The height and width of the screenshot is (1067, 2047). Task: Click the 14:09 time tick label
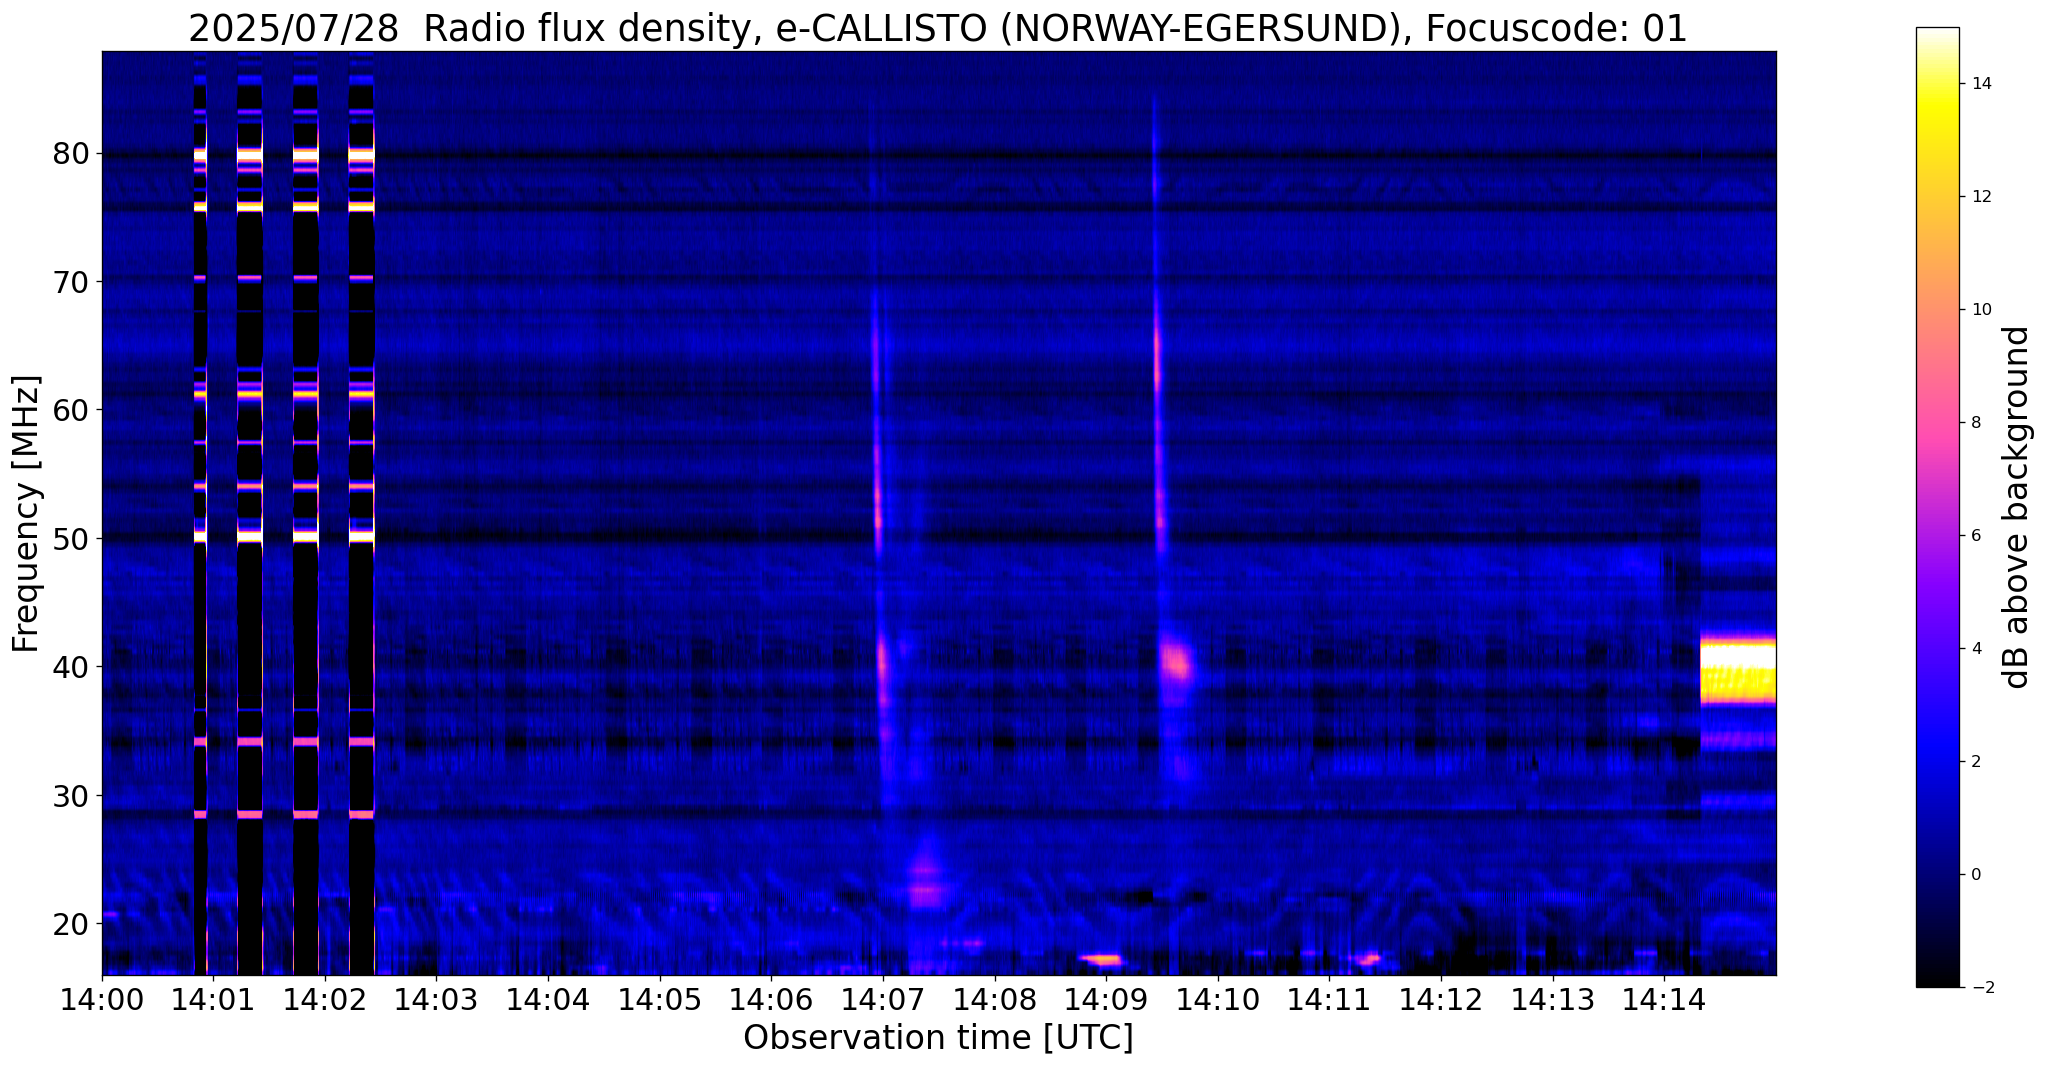pos(1106,999)
